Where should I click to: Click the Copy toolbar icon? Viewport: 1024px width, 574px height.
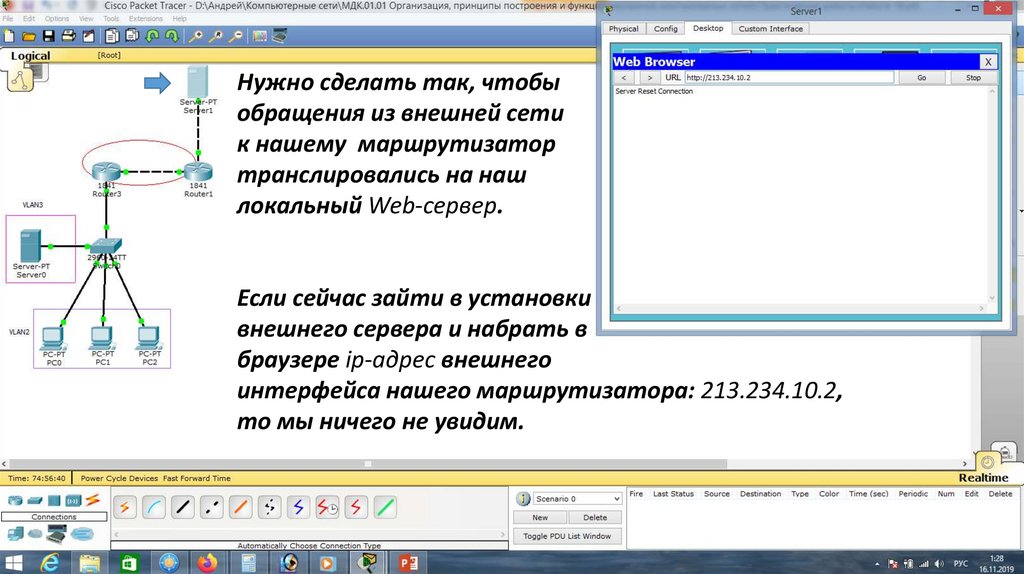tap(112, 37)
